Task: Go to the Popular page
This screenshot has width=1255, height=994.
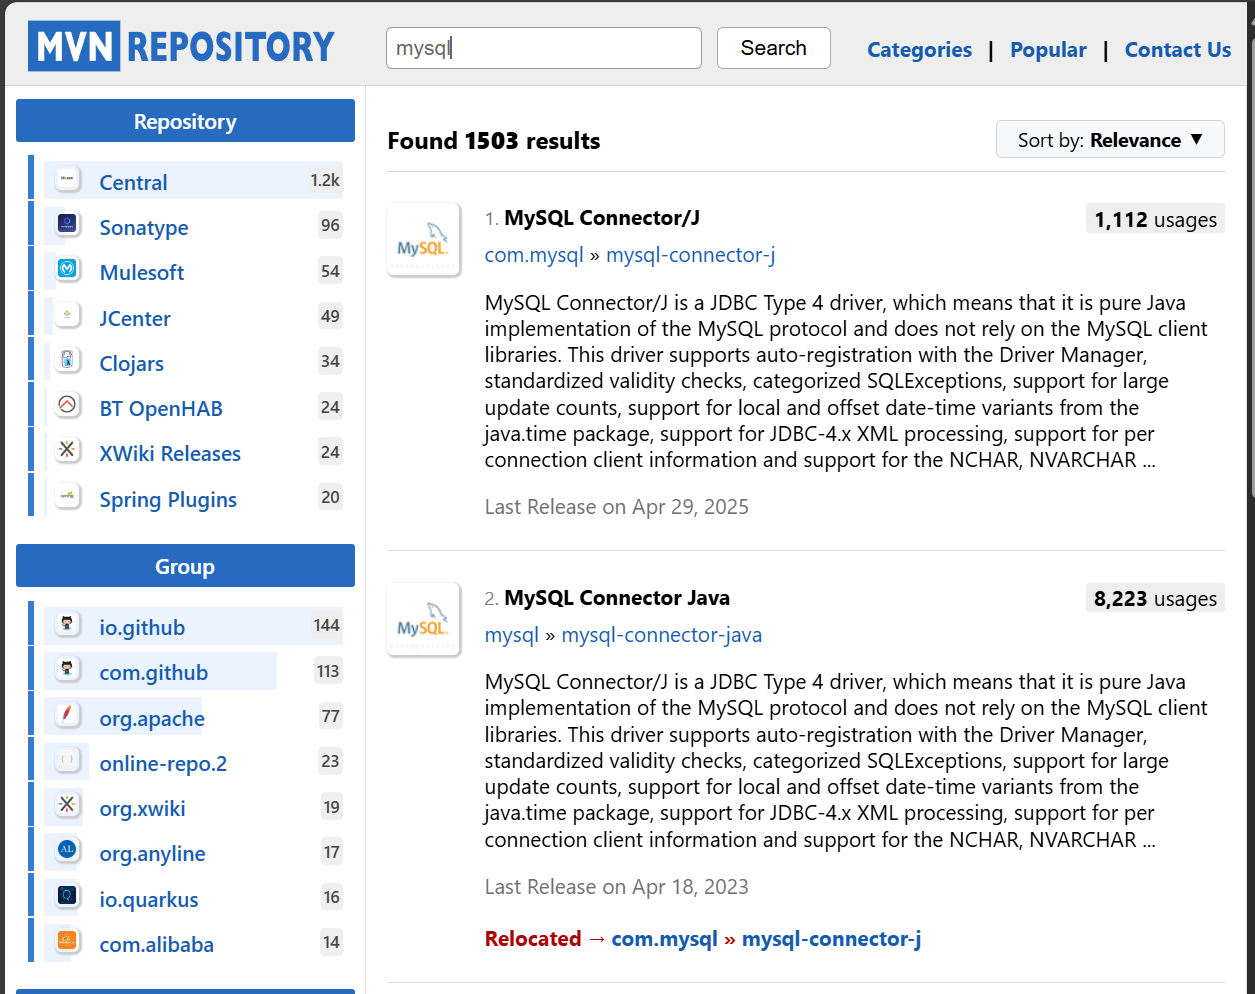Action: [1047, 50]
